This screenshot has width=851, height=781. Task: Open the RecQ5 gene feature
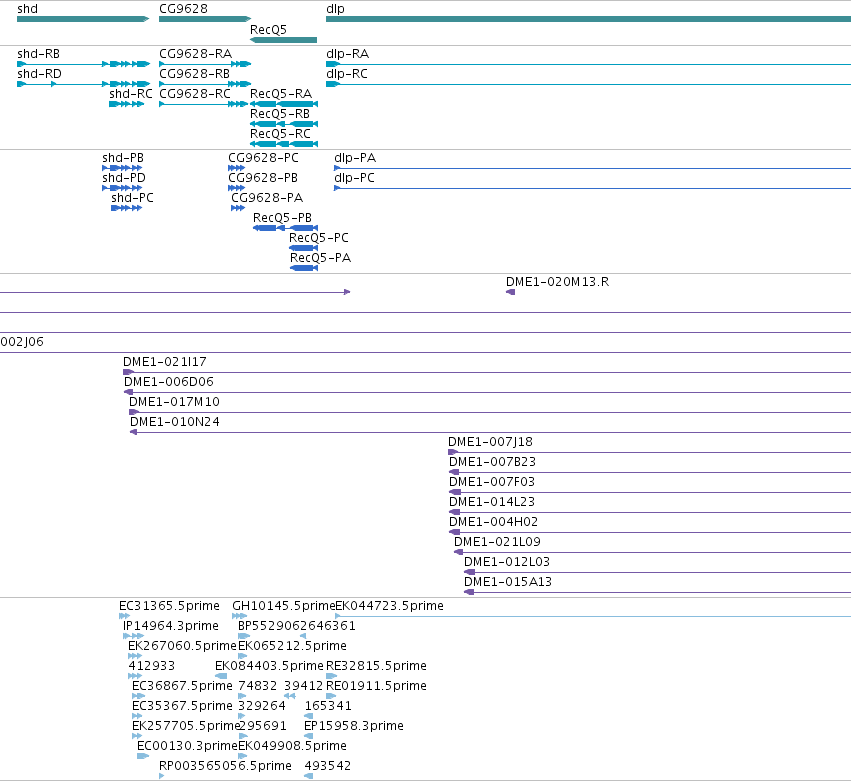click(283, 40)
